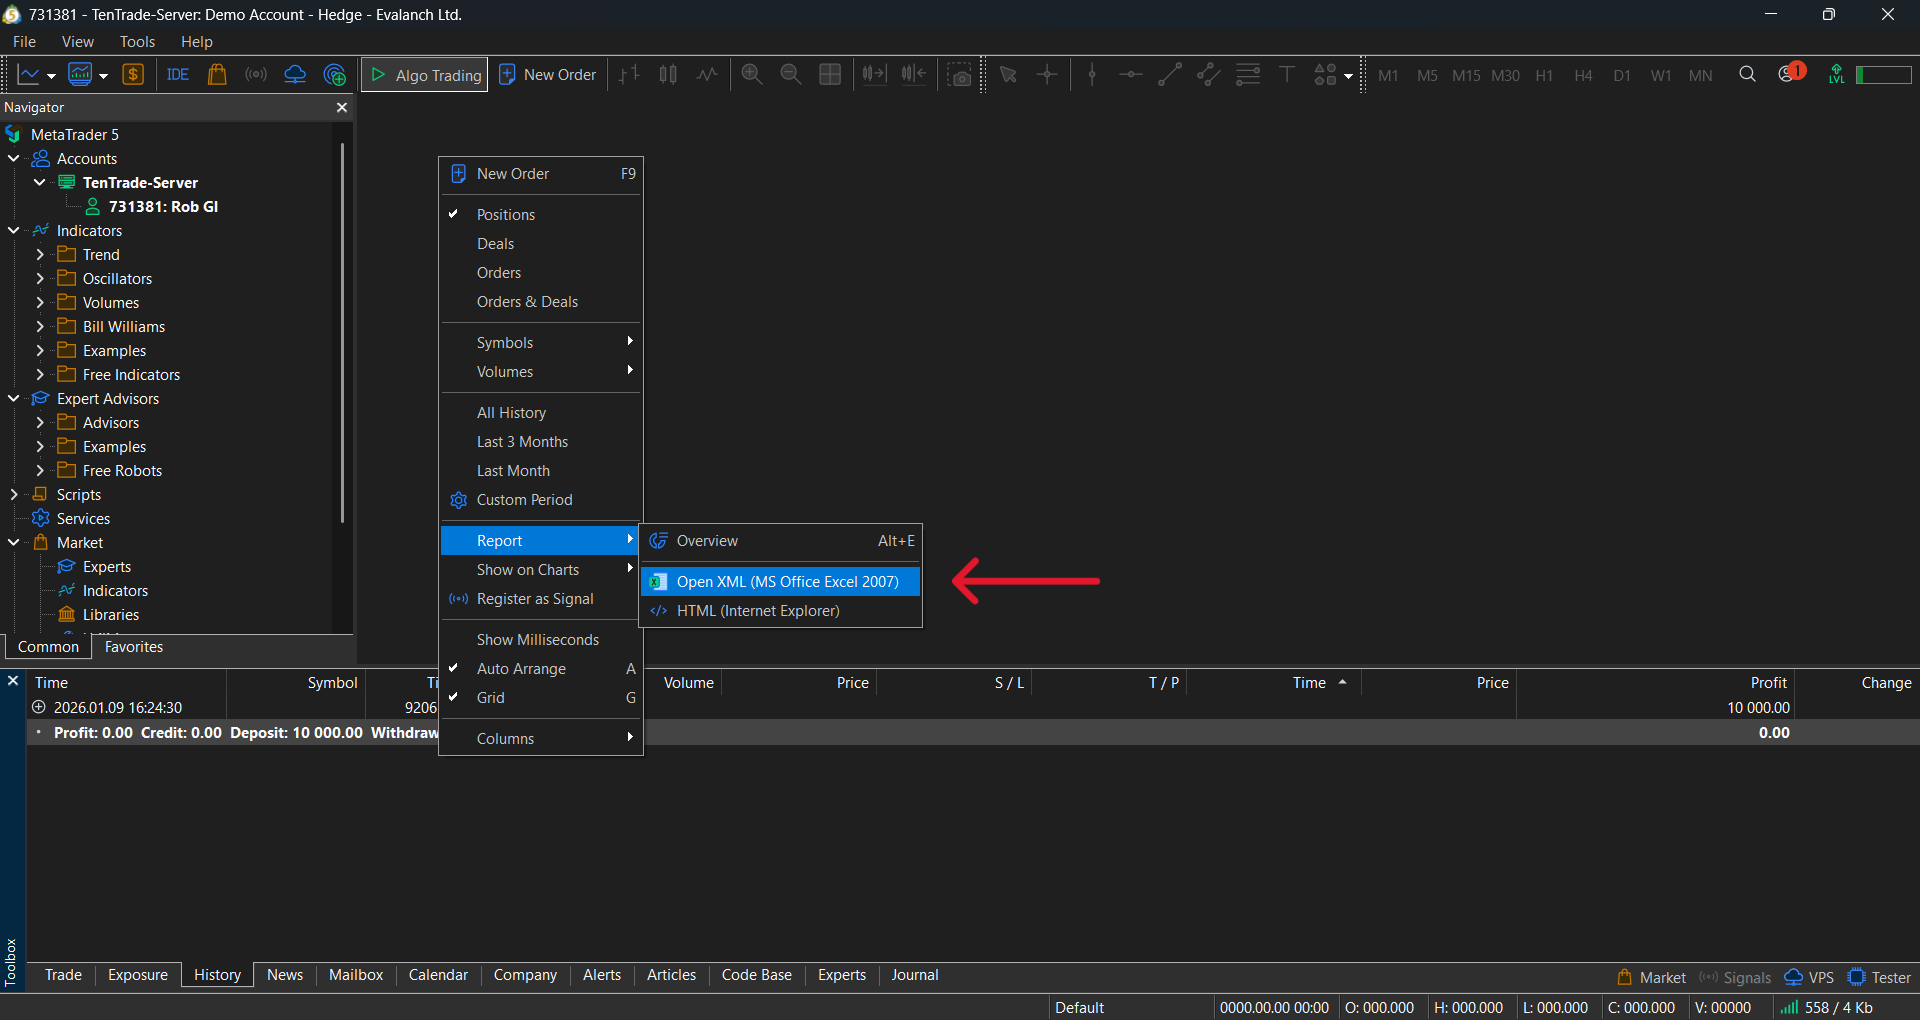Switch to the Journal tab

915,975
